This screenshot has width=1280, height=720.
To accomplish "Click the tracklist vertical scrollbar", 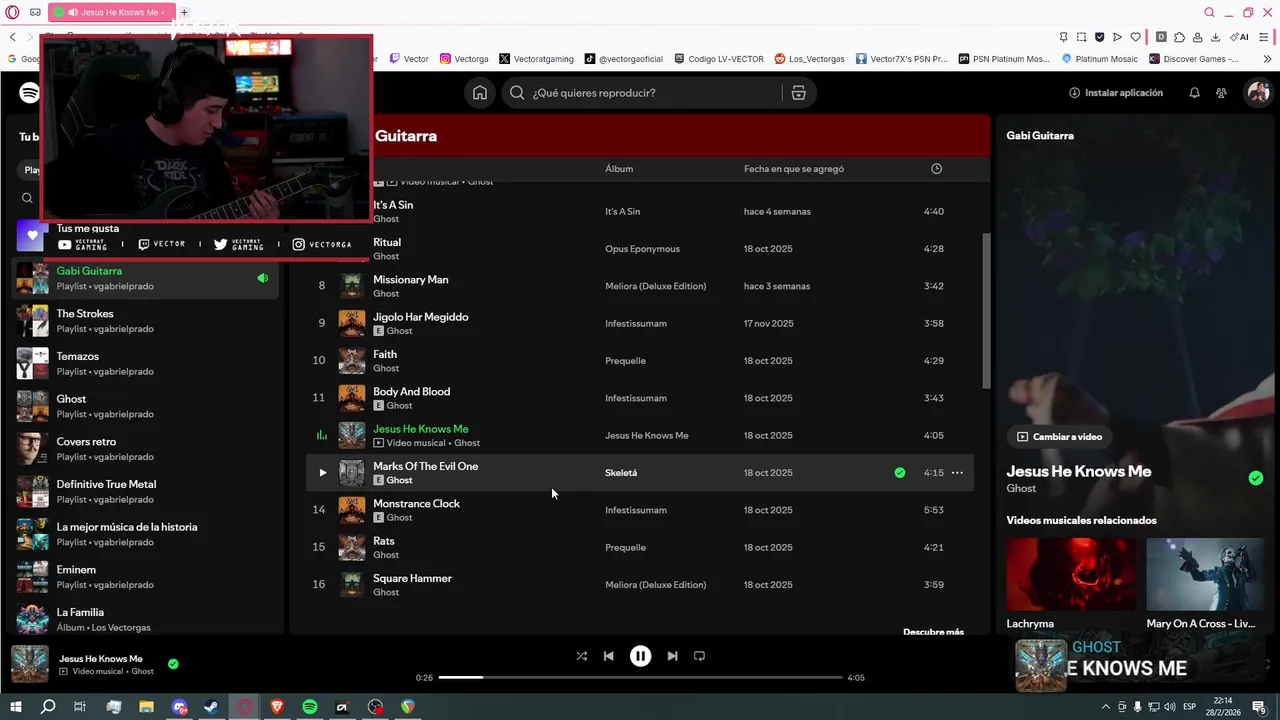I will coord(986,310).
